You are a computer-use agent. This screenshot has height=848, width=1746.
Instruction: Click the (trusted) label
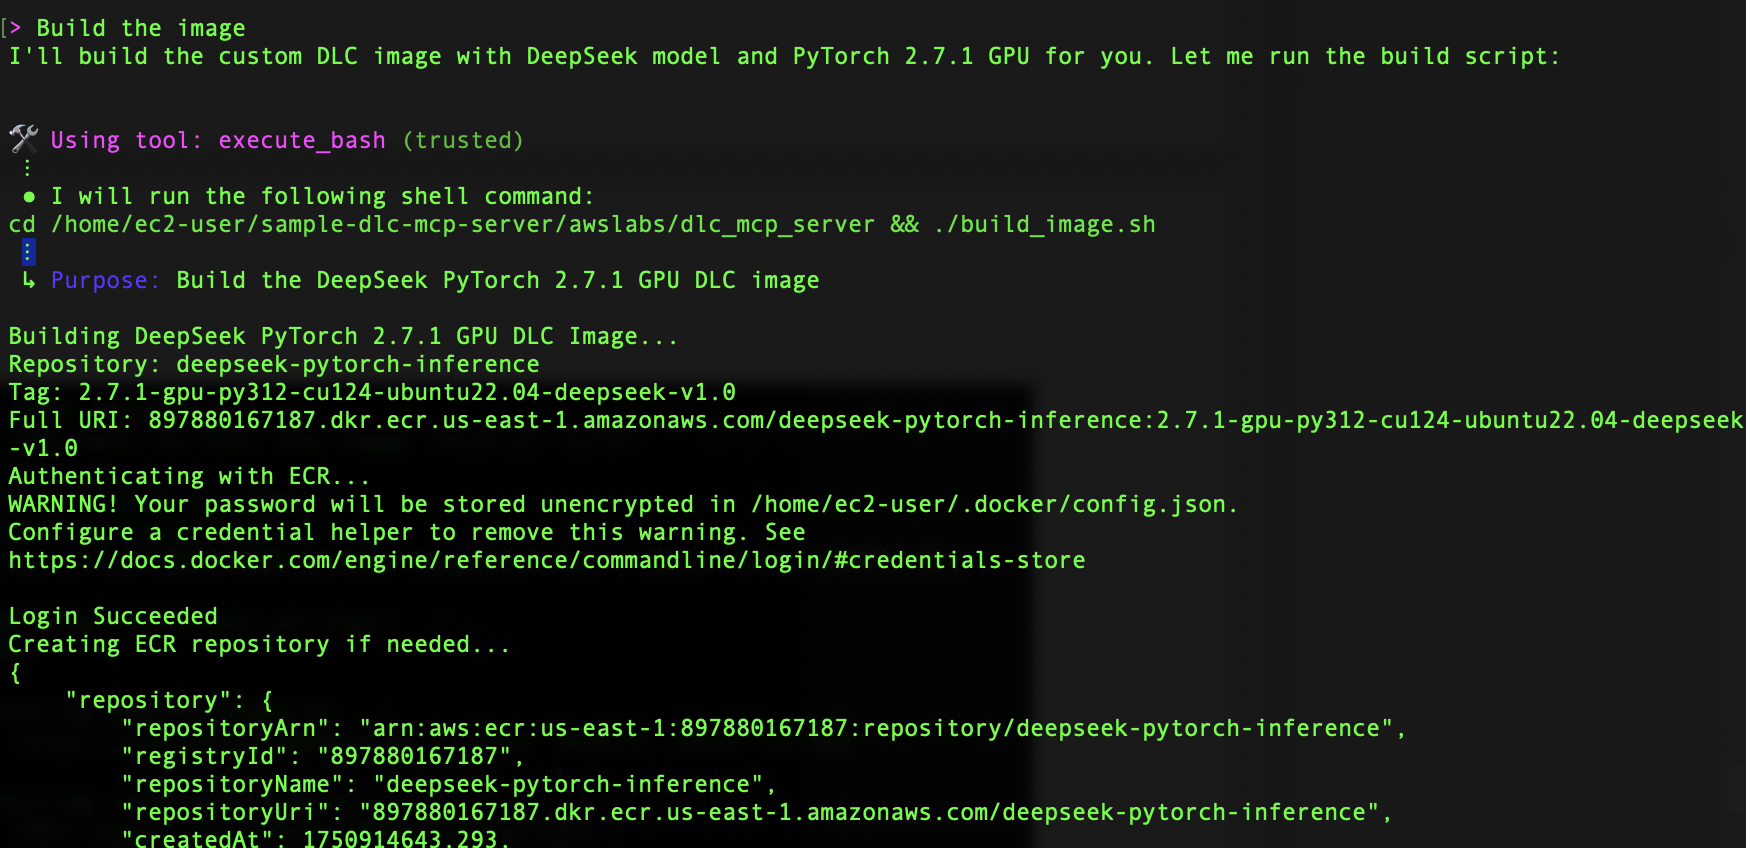coord(463,141)
